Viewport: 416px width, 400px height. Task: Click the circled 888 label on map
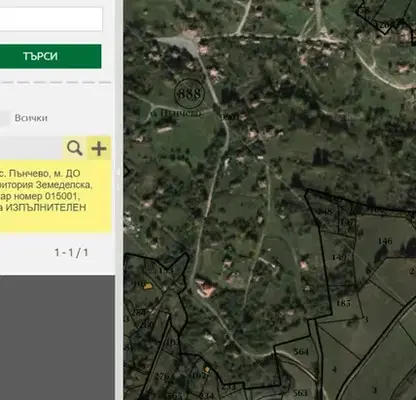(189, 94)
